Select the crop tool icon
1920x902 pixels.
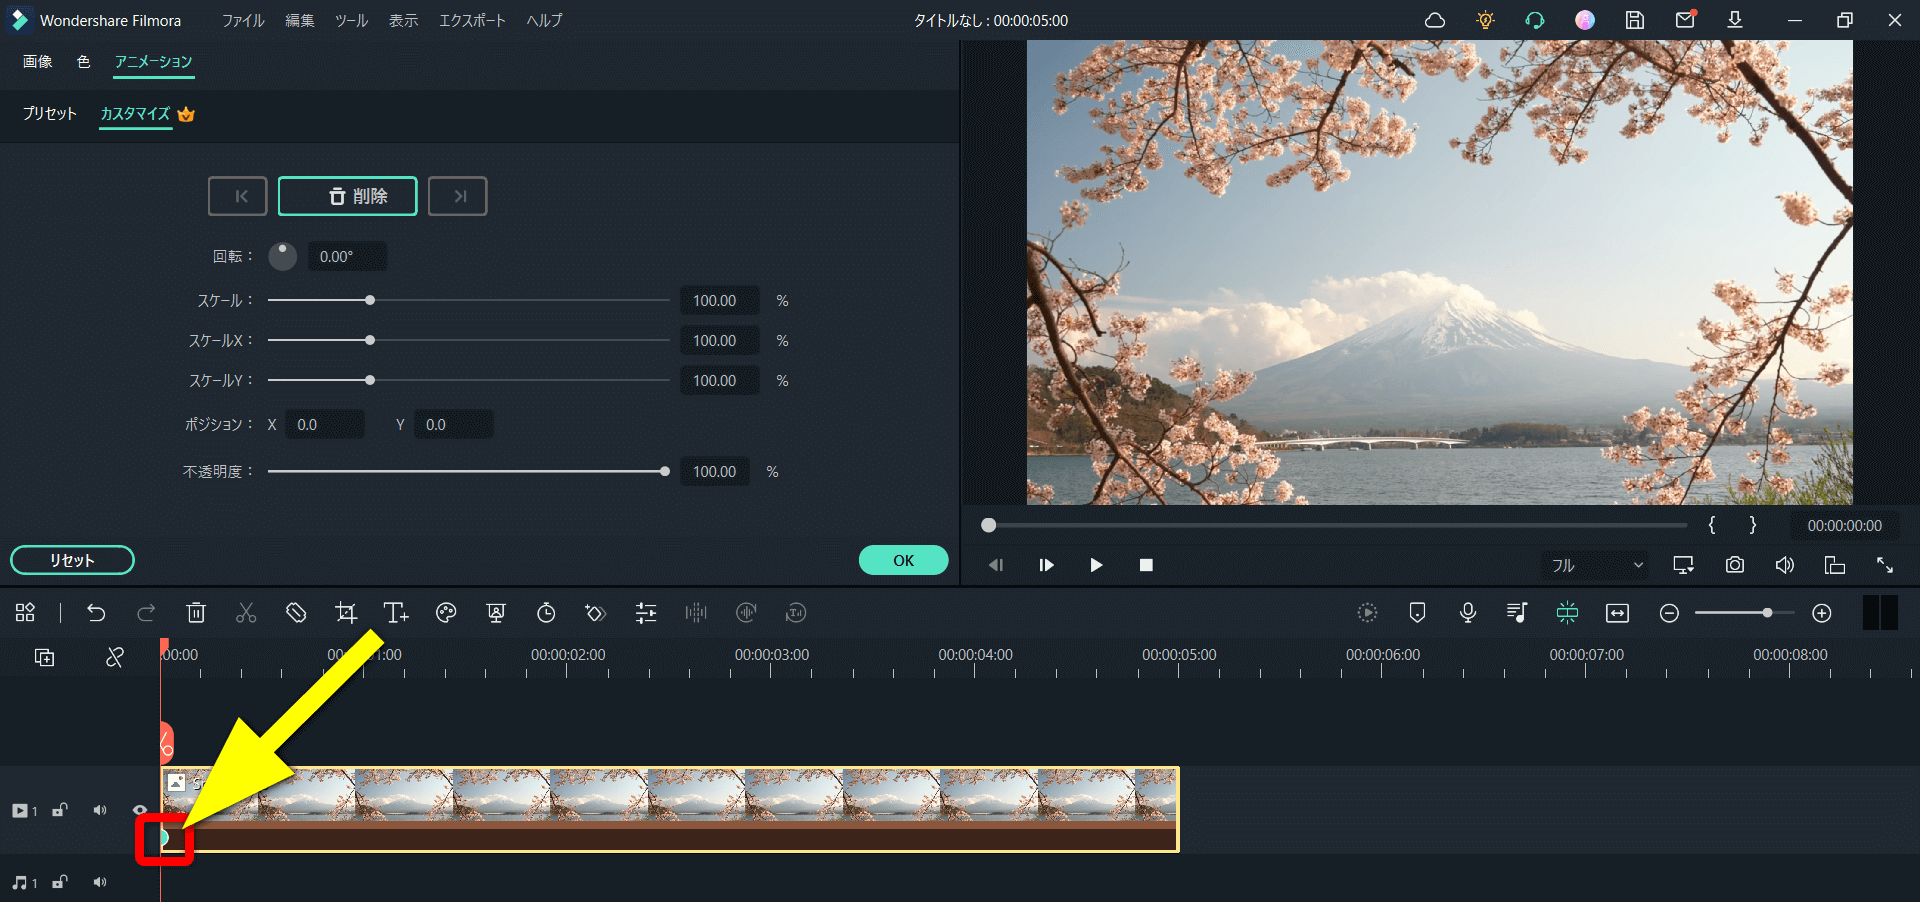click(346, 613)
